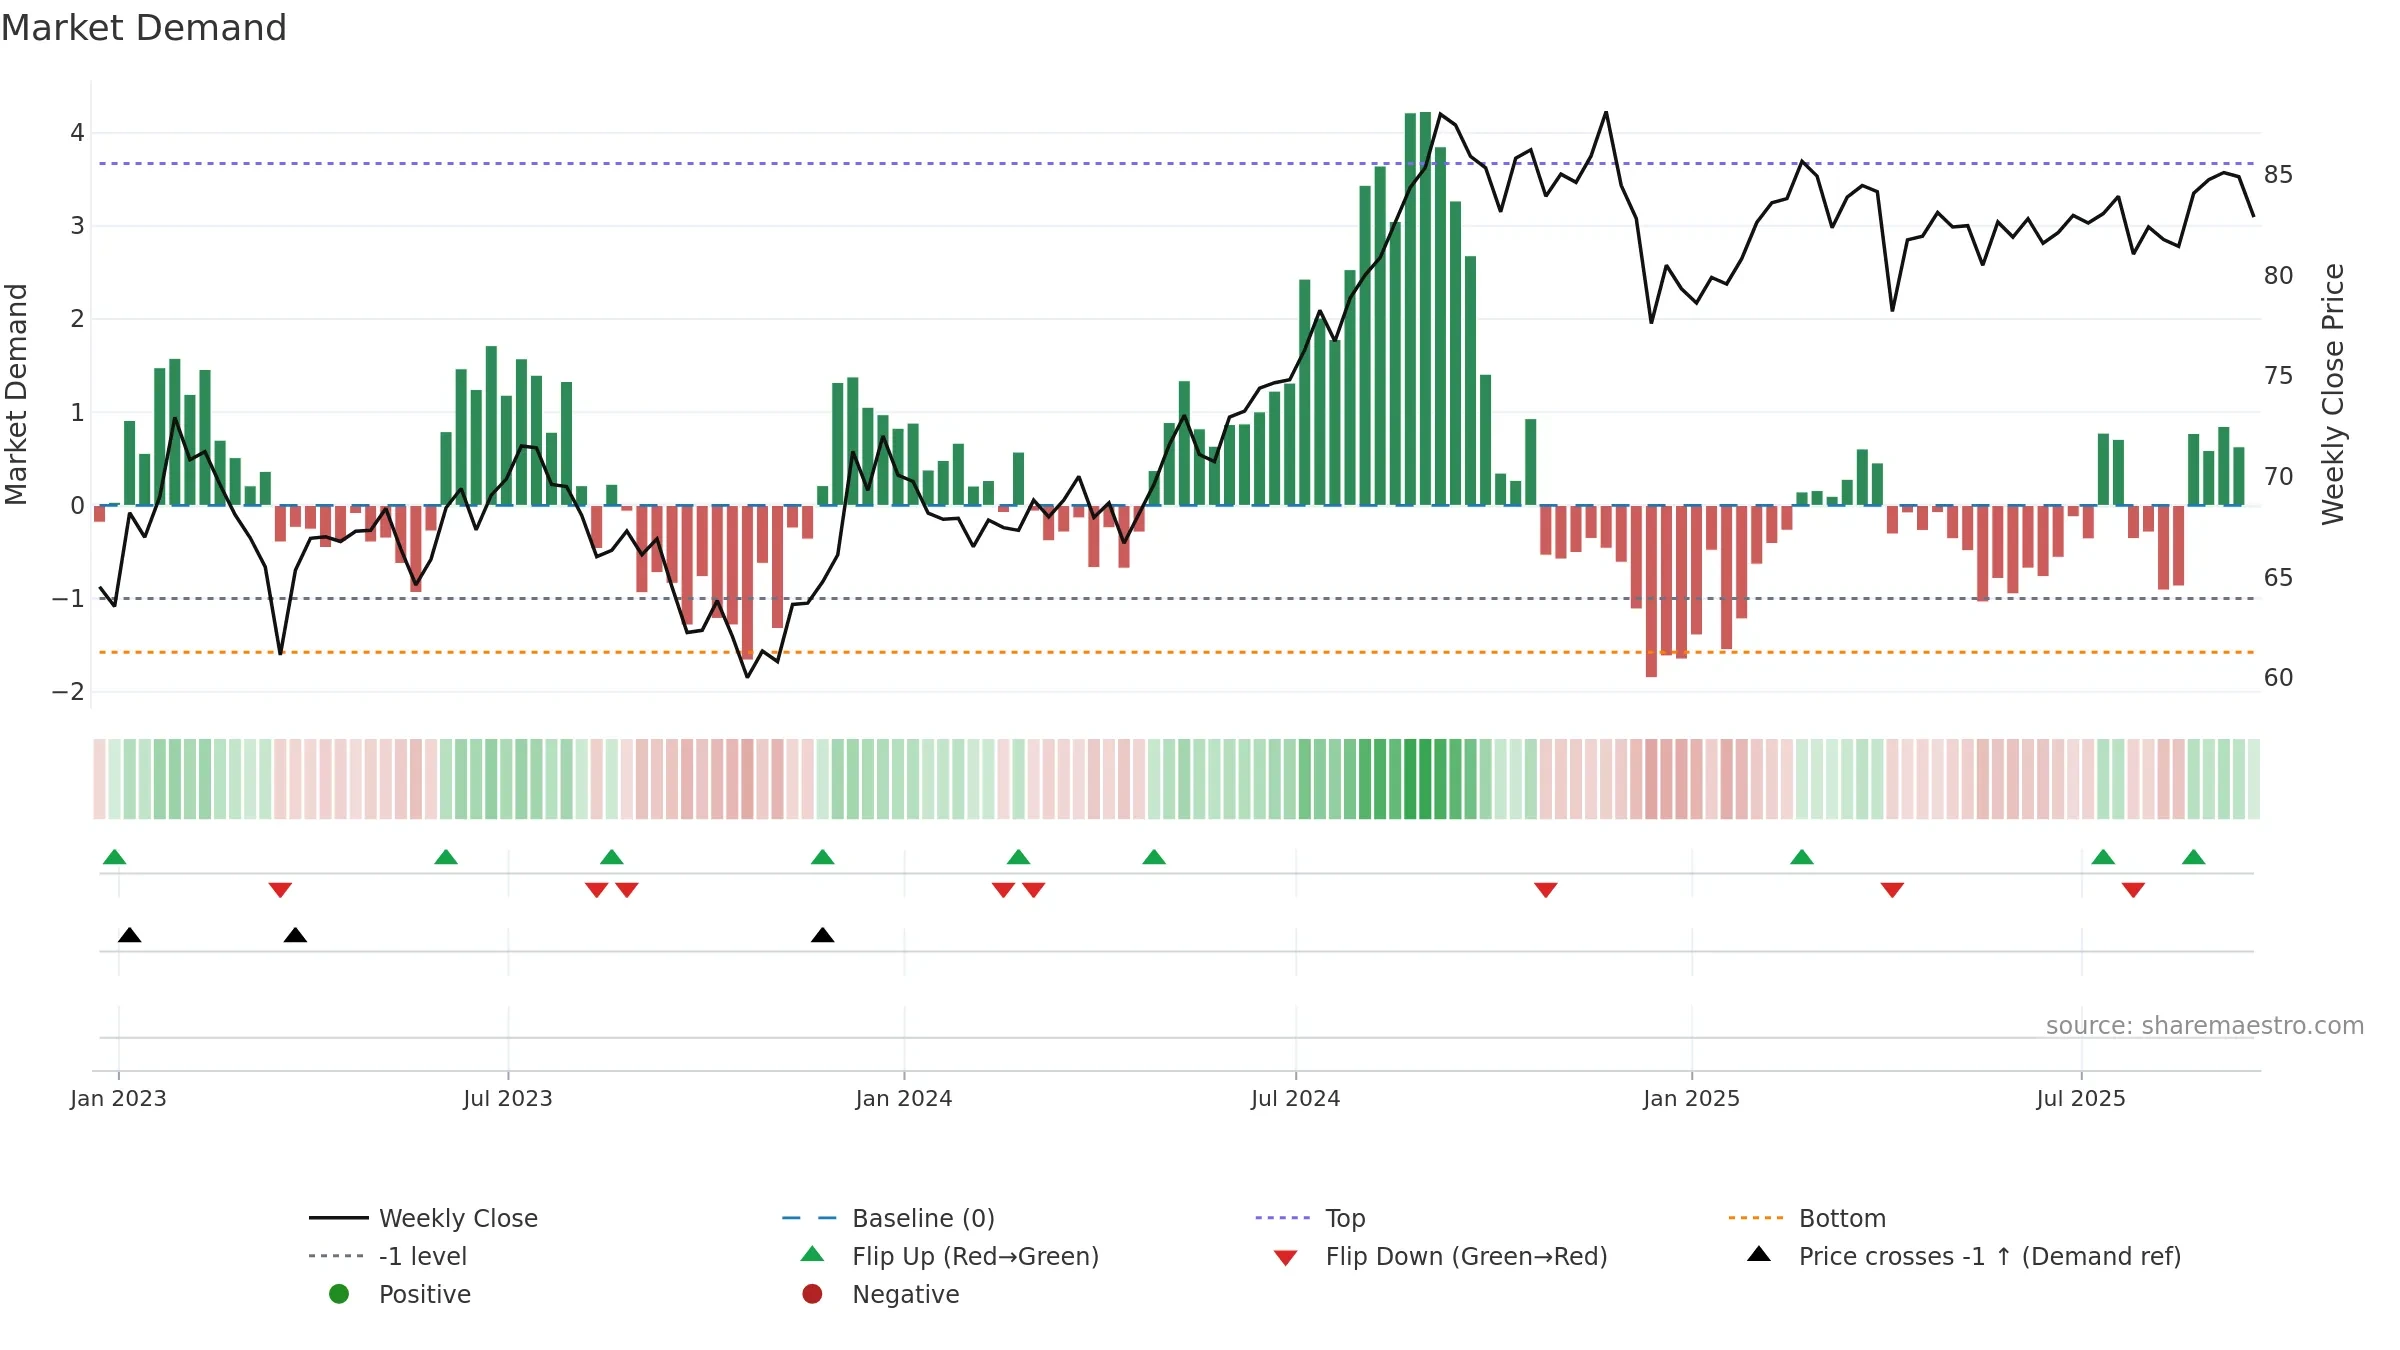Click the Jul 2025 x-axis label

click(x=2081, y=1098)
